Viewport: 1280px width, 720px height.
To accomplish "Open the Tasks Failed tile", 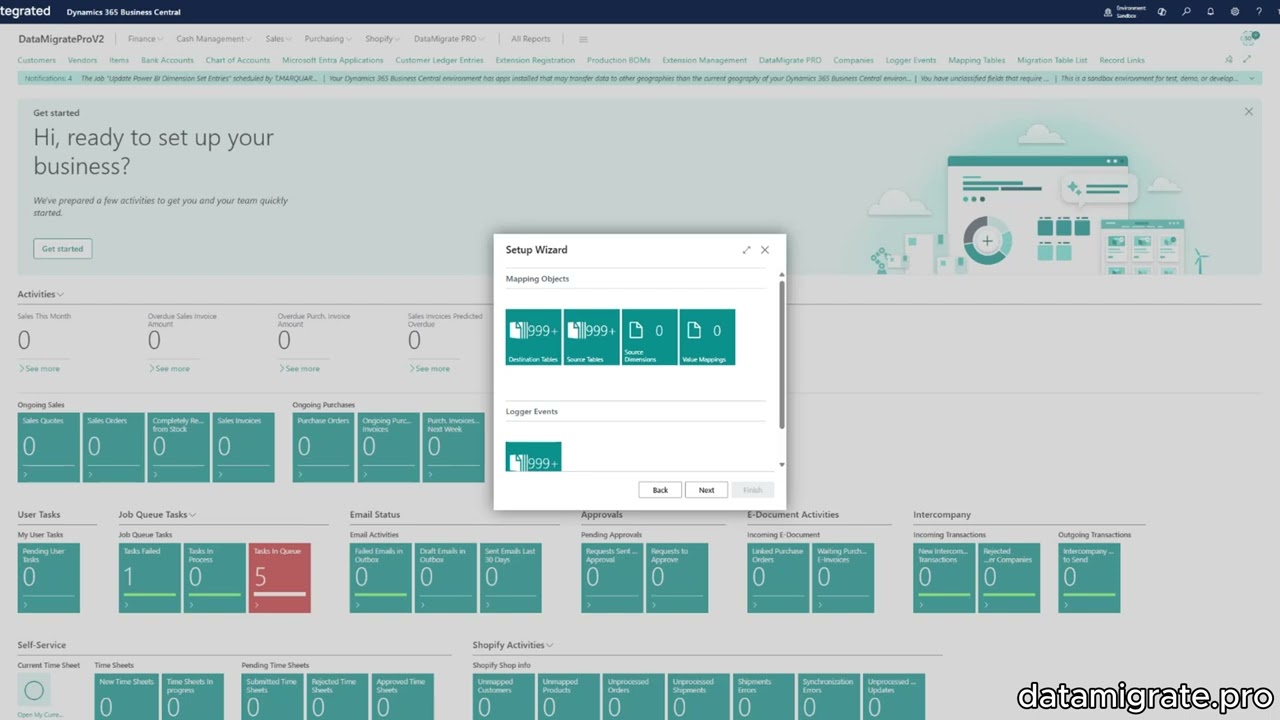I will click(150, 578).
